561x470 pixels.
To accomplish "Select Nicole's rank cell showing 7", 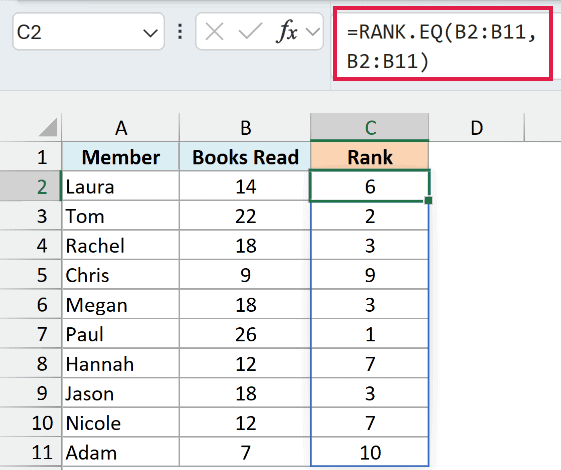I will (x=370, y=423).
